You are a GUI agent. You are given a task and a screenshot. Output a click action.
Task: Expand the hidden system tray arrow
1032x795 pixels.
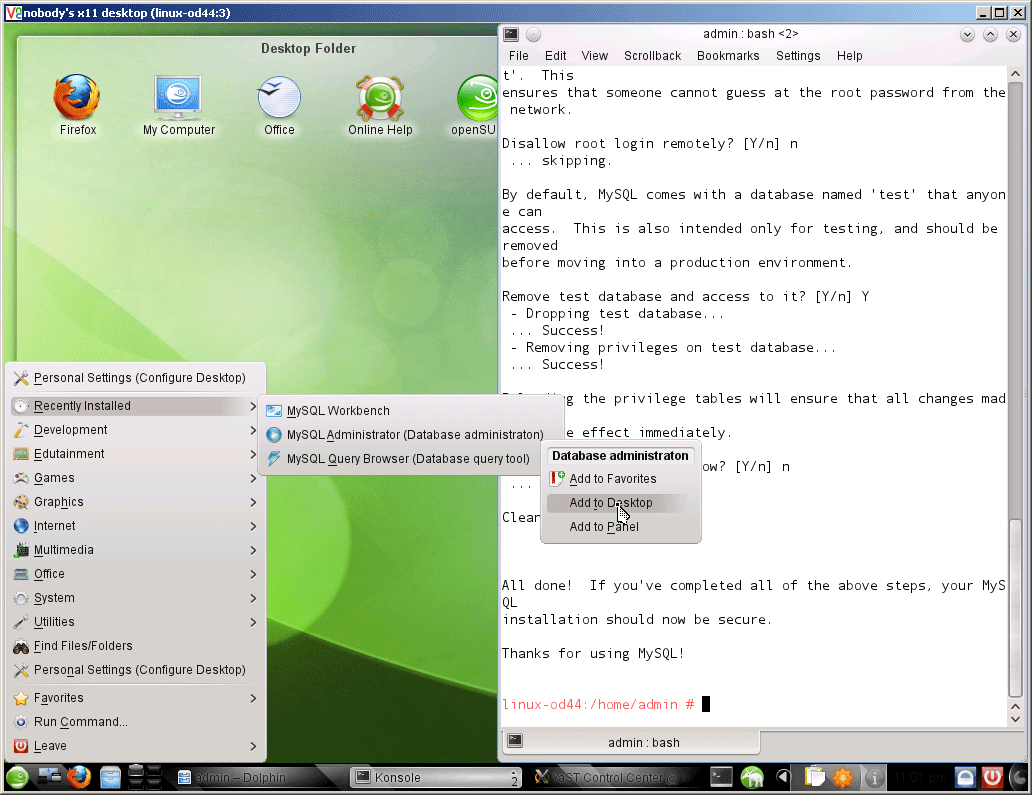(783, 778)
